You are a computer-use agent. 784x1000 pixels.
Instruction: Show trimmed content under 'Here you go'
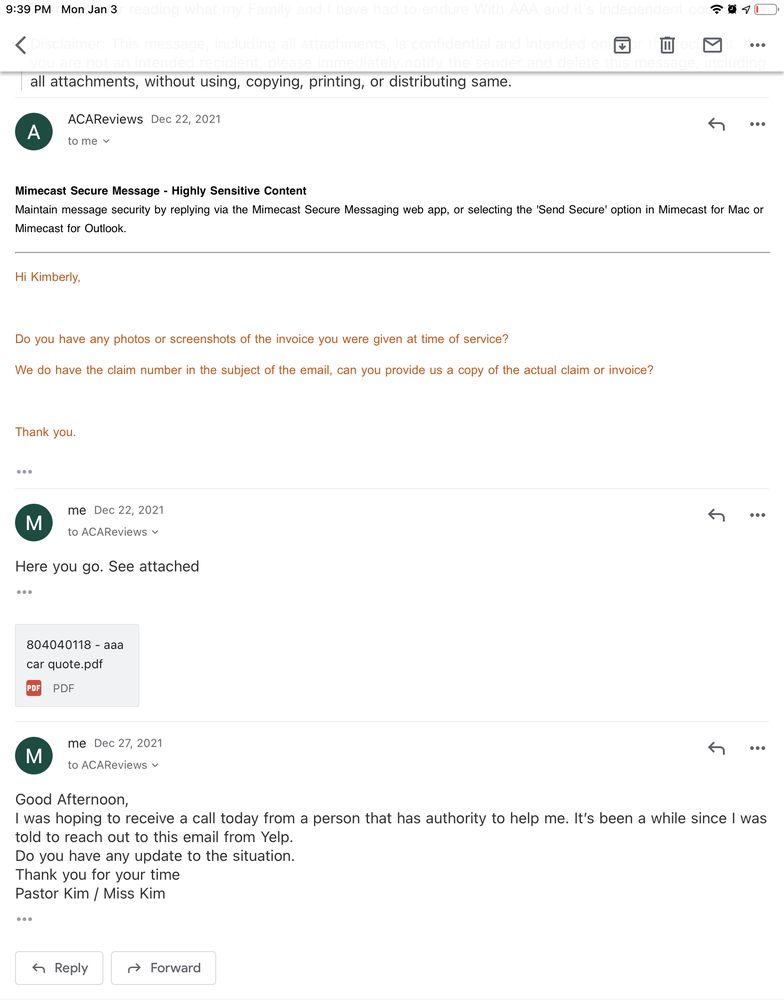pos(24,592)
